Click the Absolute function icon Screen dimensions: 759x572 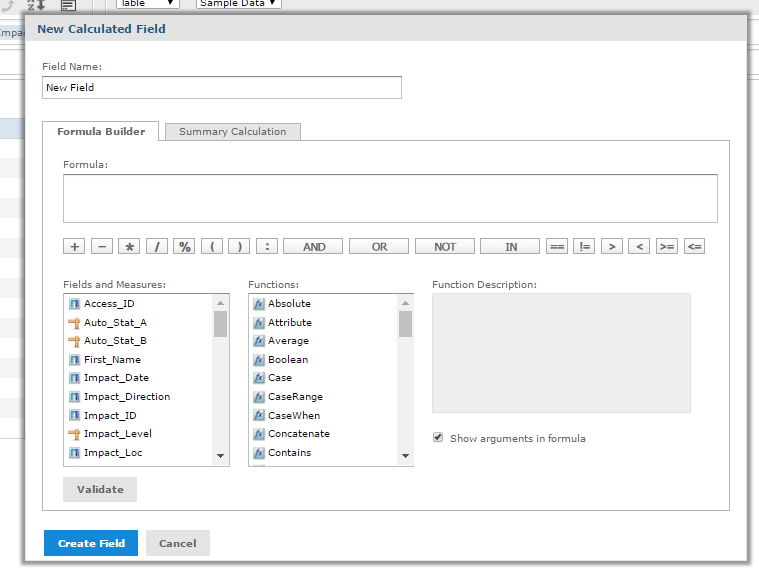click(x=258, y=304)
